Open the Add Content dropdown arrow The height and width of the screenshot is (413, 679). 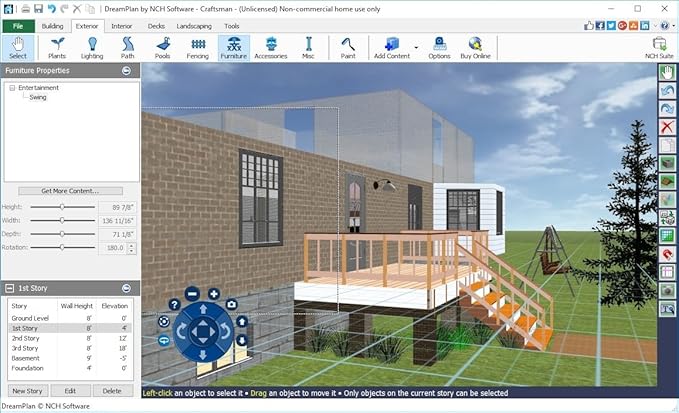coord(415,47)
